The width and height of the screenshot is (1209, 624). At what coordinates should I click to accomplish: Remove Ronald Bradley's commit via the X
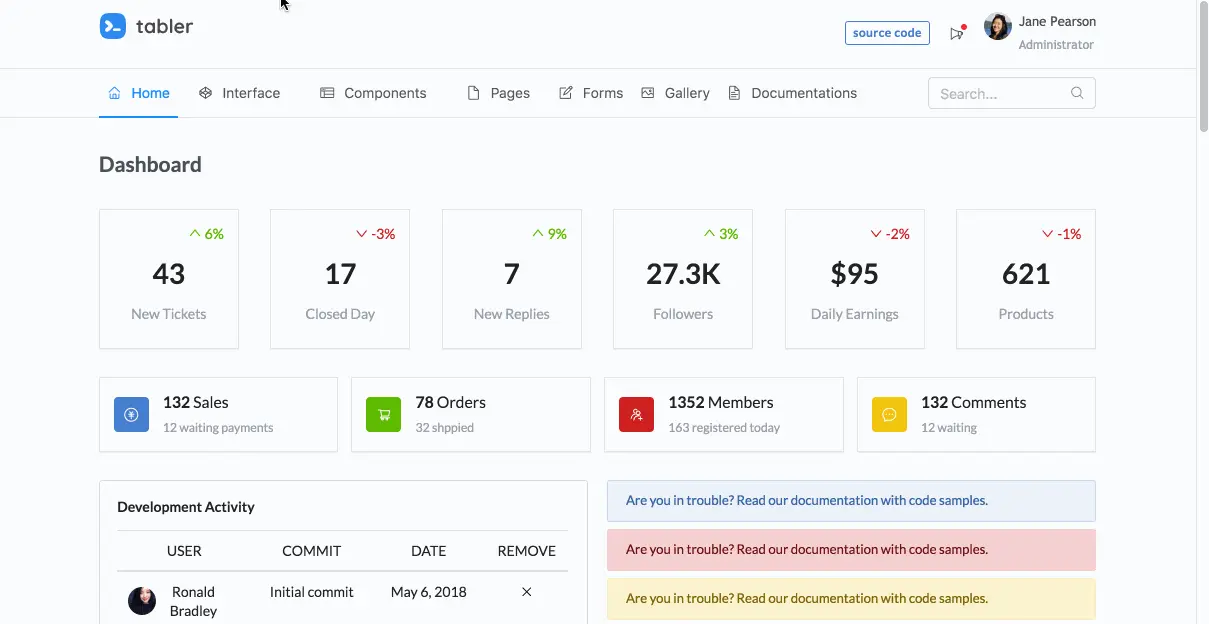coord(527,592)
